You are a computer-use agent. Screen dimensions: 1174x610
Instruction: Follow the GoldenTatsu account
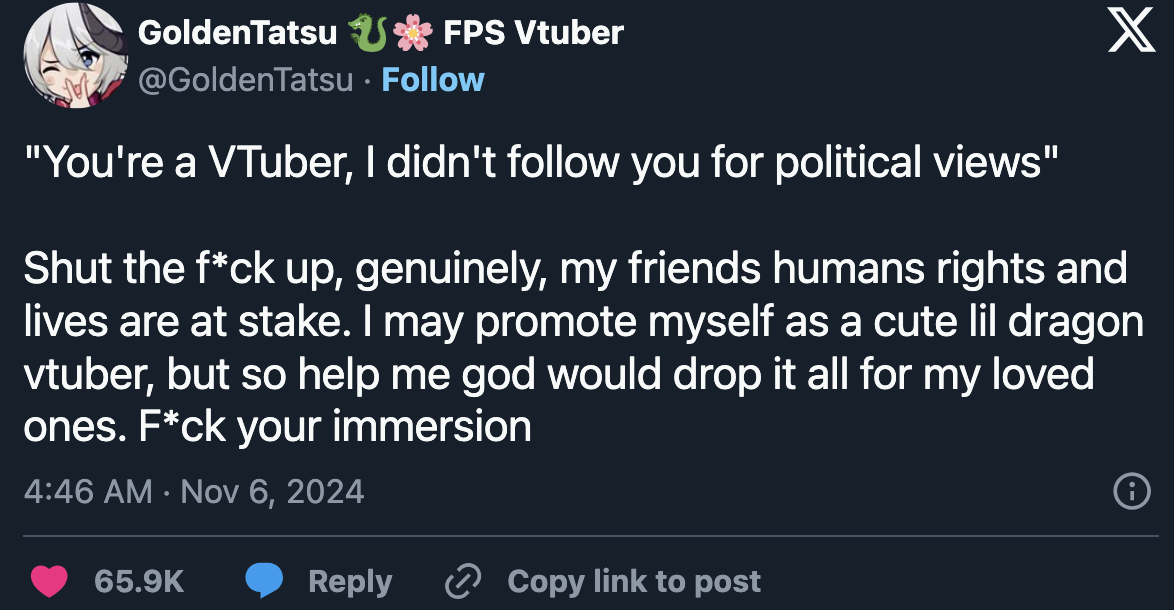tap(433, 79)
